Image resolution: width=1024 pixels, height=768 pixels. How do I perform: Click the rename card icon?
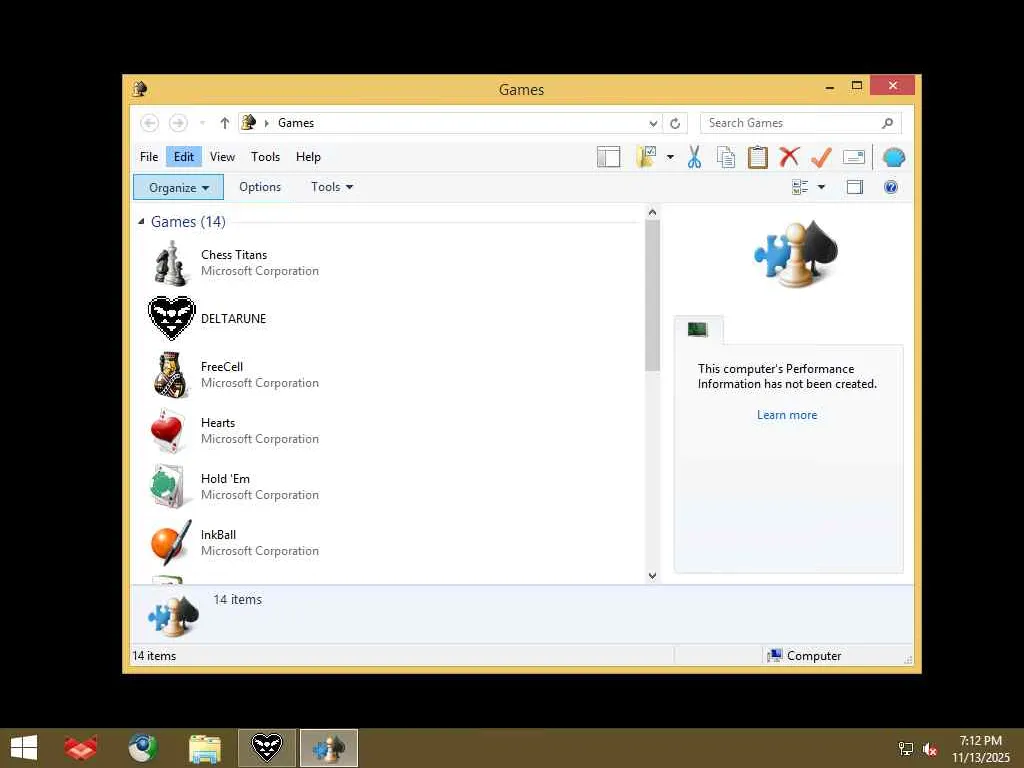[x=854, y=157]
